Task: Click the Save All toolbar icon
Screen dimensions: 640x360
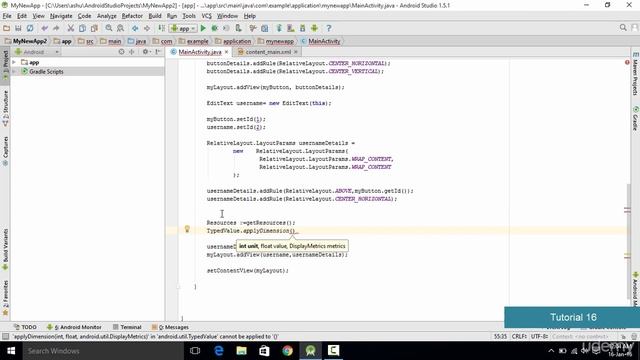Action: pos(18,28)
